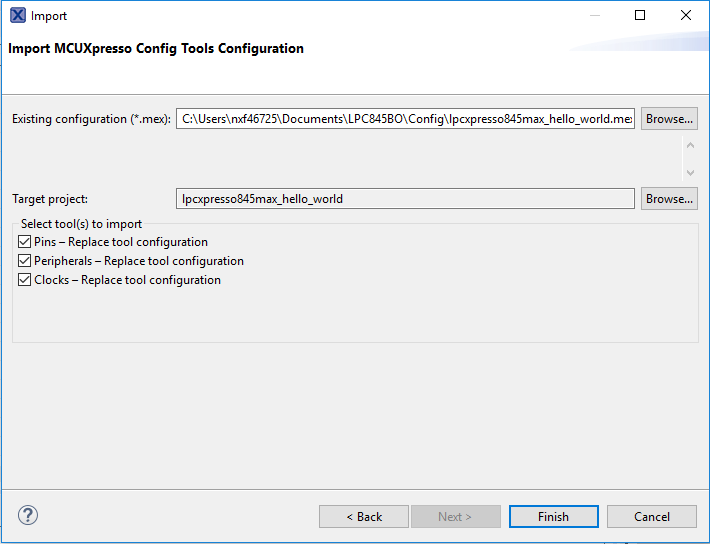Screen dimensions: 710x544
Task: Browse for existing .mex configuration file
Action: [x=669, y=119]
